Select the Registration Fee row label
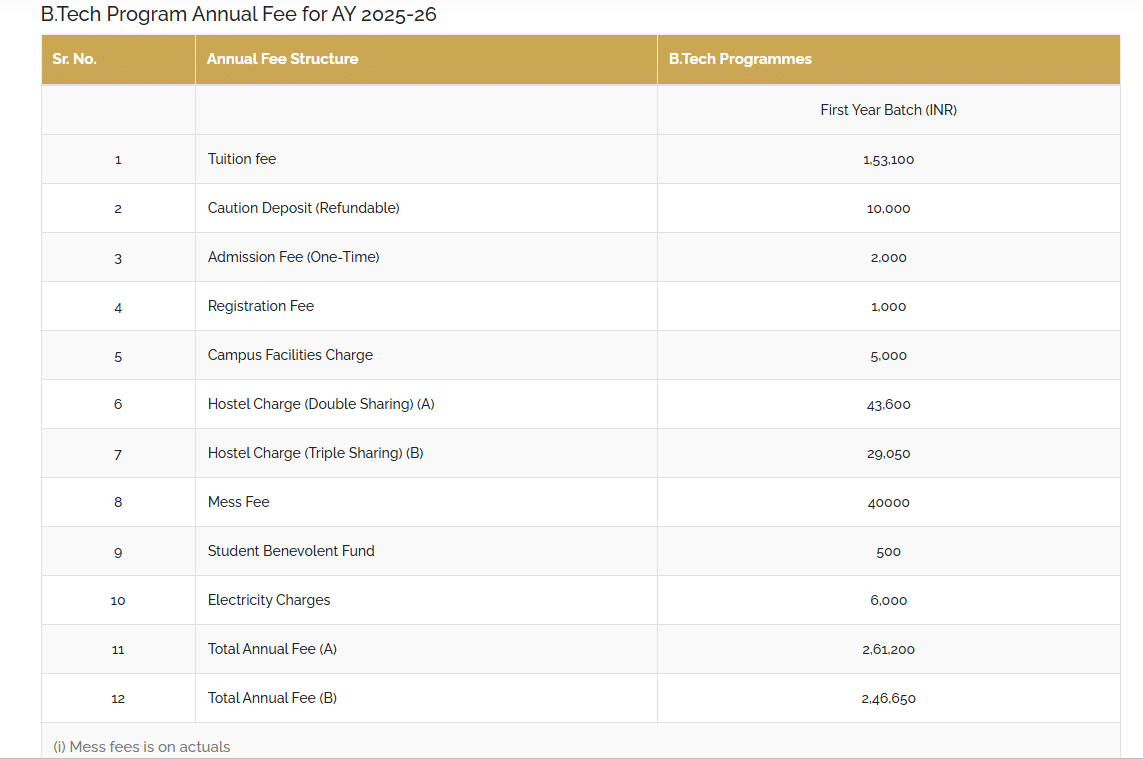 (261, 306)
